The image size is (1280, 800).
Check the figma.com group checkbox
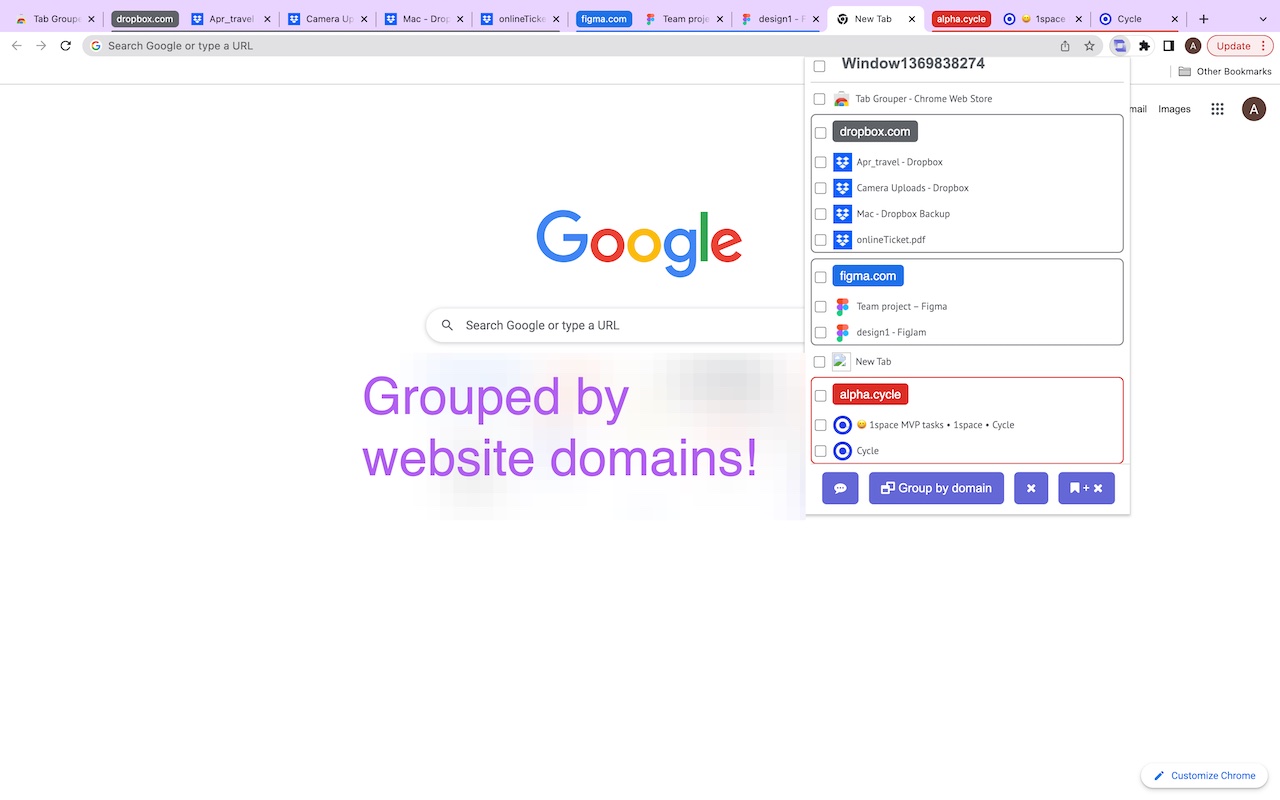tap(820, 277)
